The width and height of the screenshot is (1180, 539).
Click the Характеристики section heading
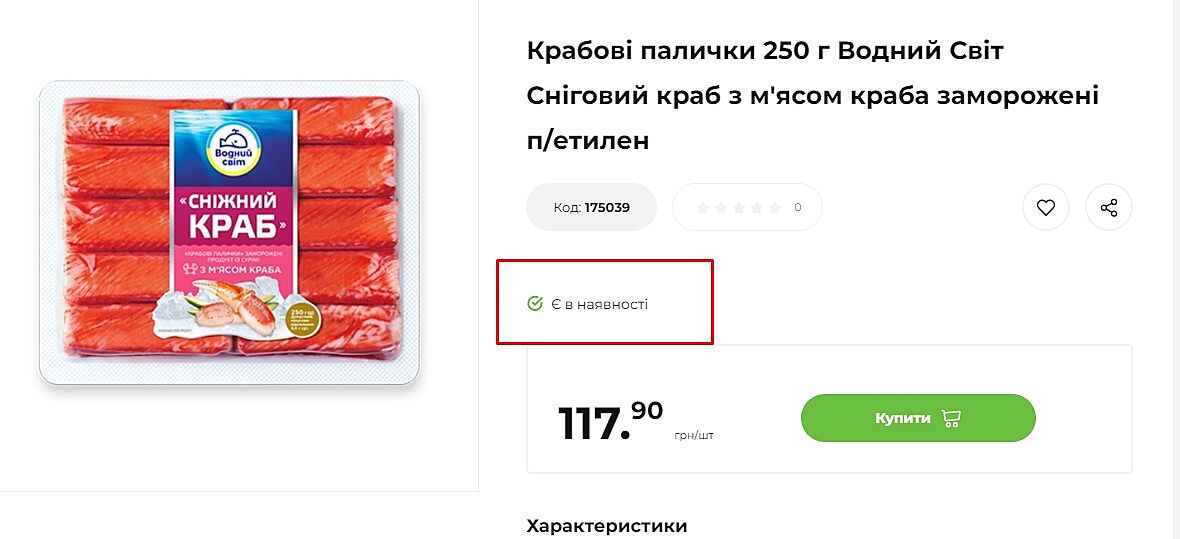click(607, 526)
